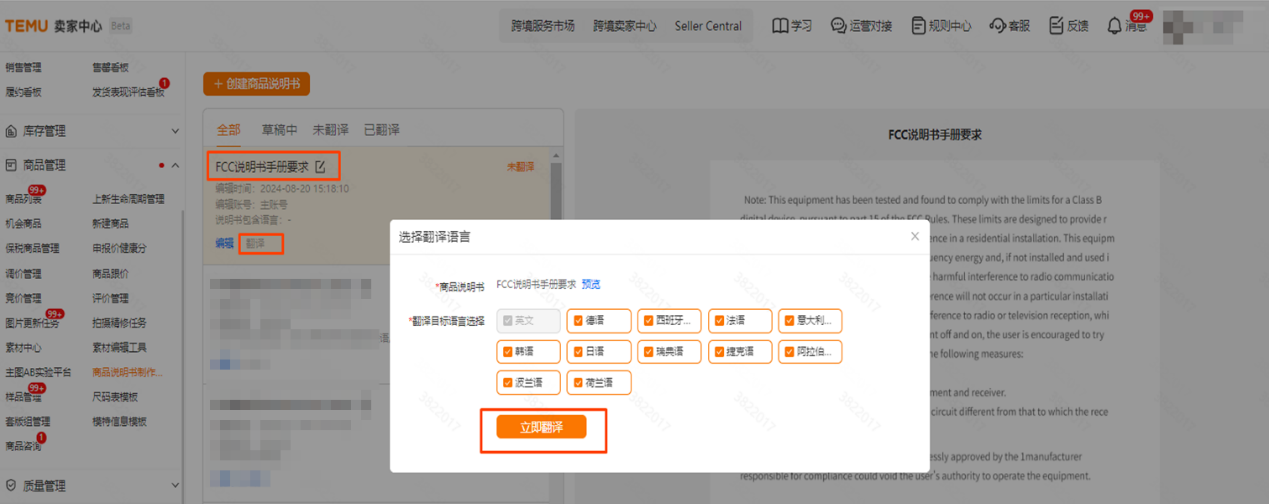Uncheck the 意大利语 language checkbox

tap(789, 321)
